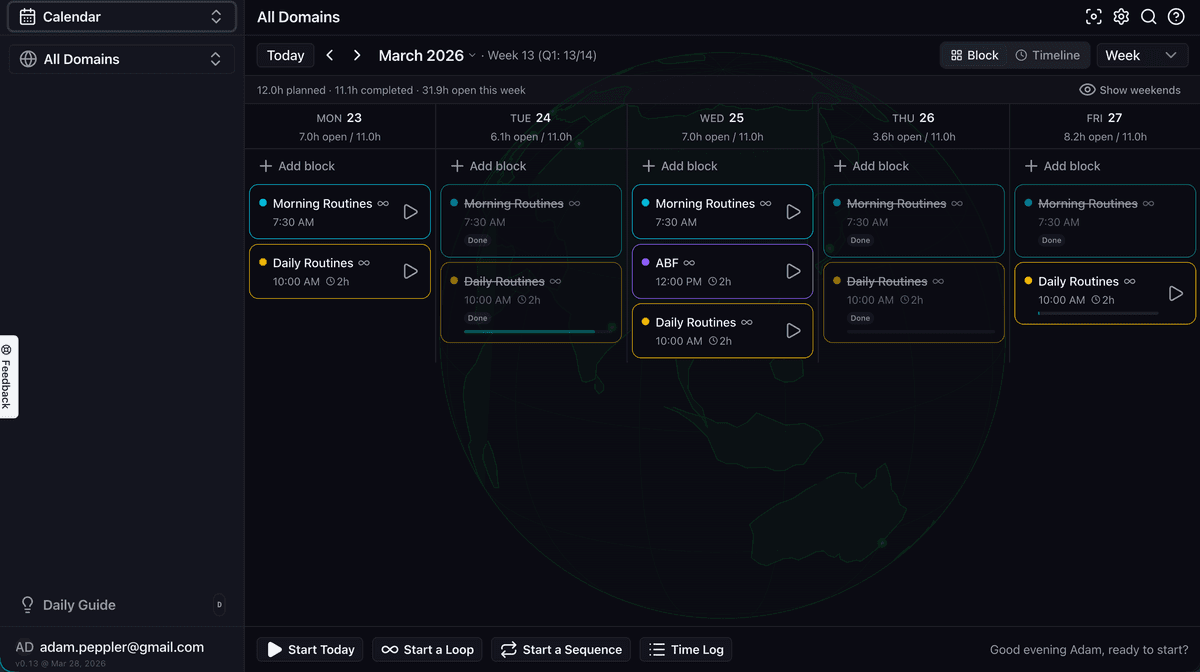Screen dimensions: 1200x672
Task: Play the ABF block on Wednesday
Action: 793,271
